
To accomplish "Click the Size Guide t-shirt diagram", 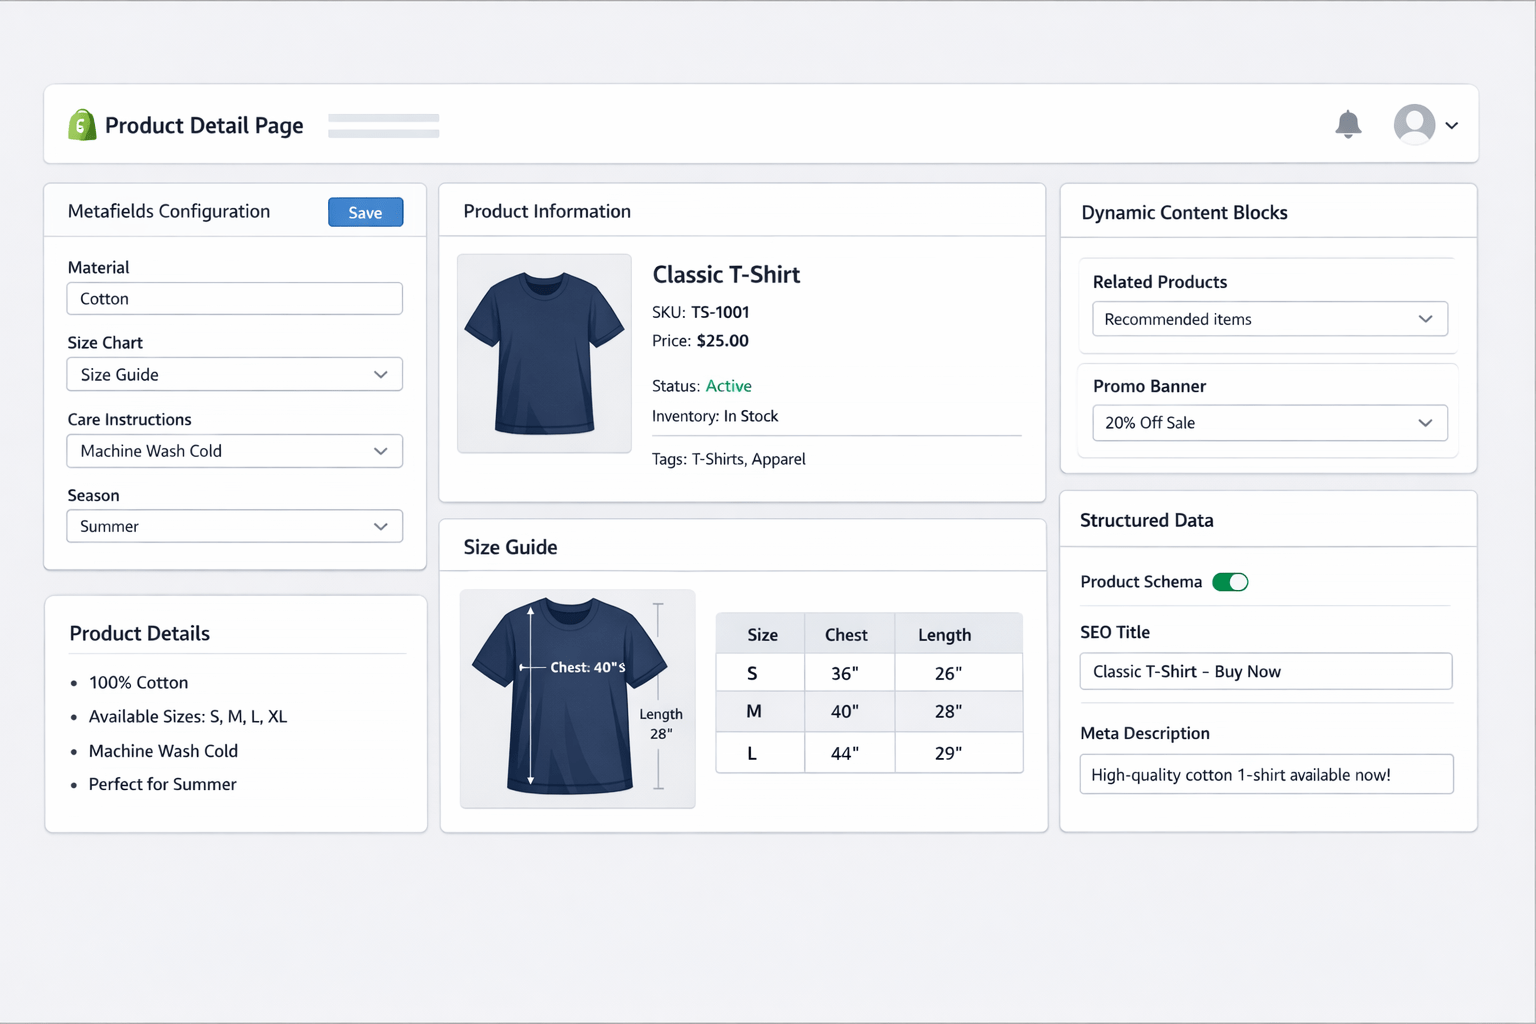I will tap(577, 698).
